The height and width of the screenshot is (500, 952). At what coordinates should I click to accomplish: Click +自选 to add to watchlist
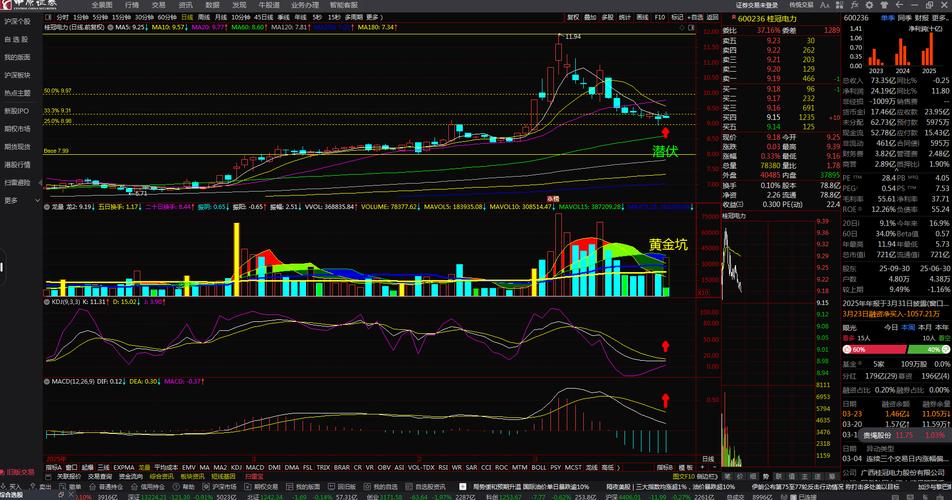697,17
